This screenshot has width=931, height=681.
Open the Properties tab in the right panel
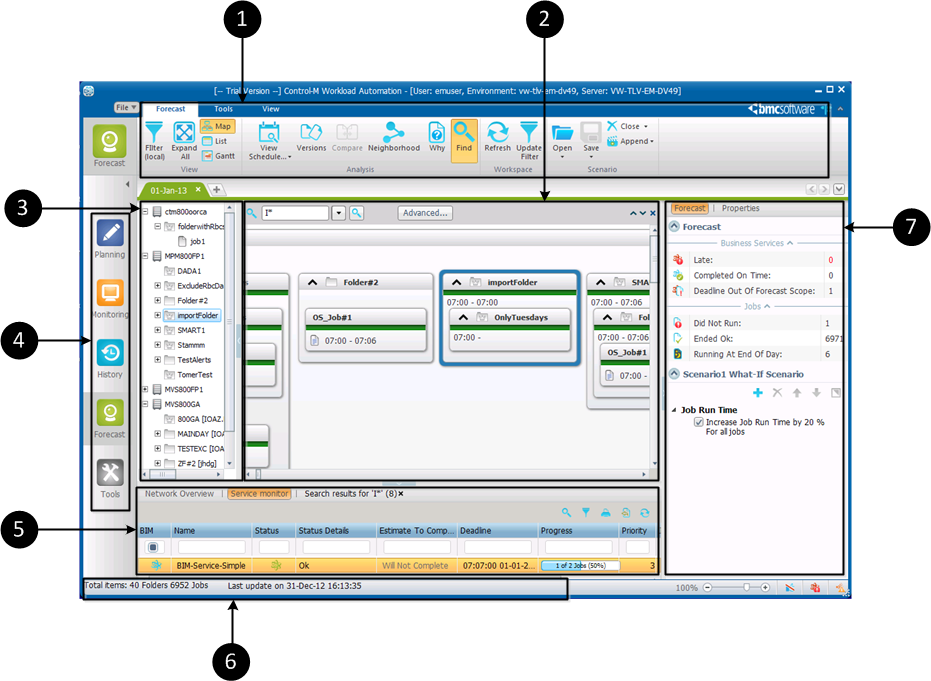click(740, 208)
